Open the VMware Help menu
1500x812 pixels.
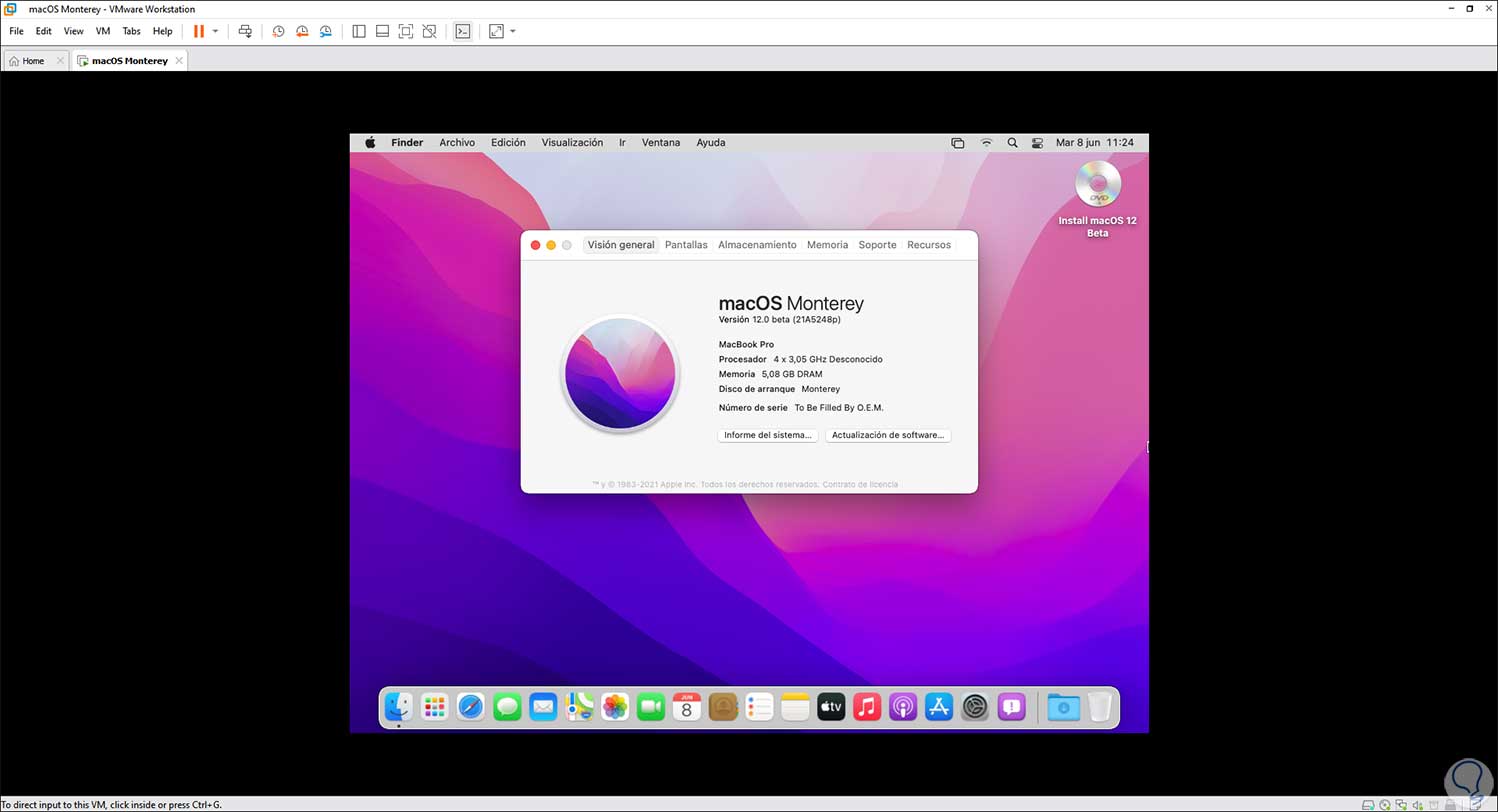click(163, 31)
